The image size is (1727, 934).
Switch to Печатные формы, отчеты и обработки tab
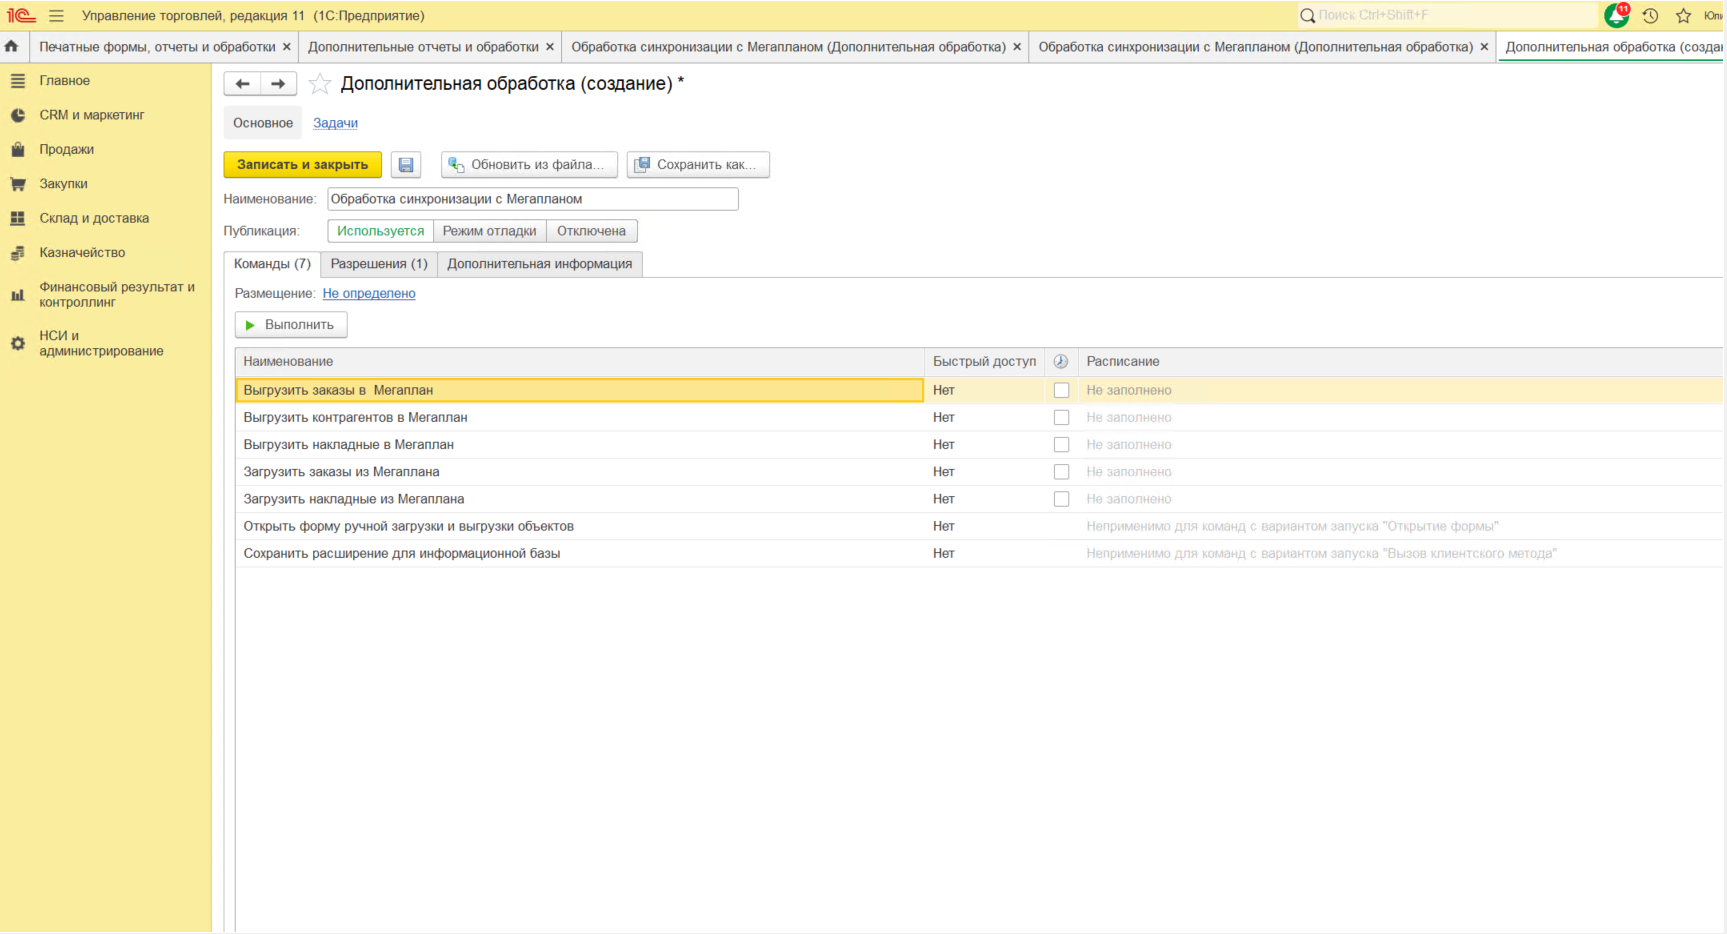pyautogui.click(x=157, y=47)
